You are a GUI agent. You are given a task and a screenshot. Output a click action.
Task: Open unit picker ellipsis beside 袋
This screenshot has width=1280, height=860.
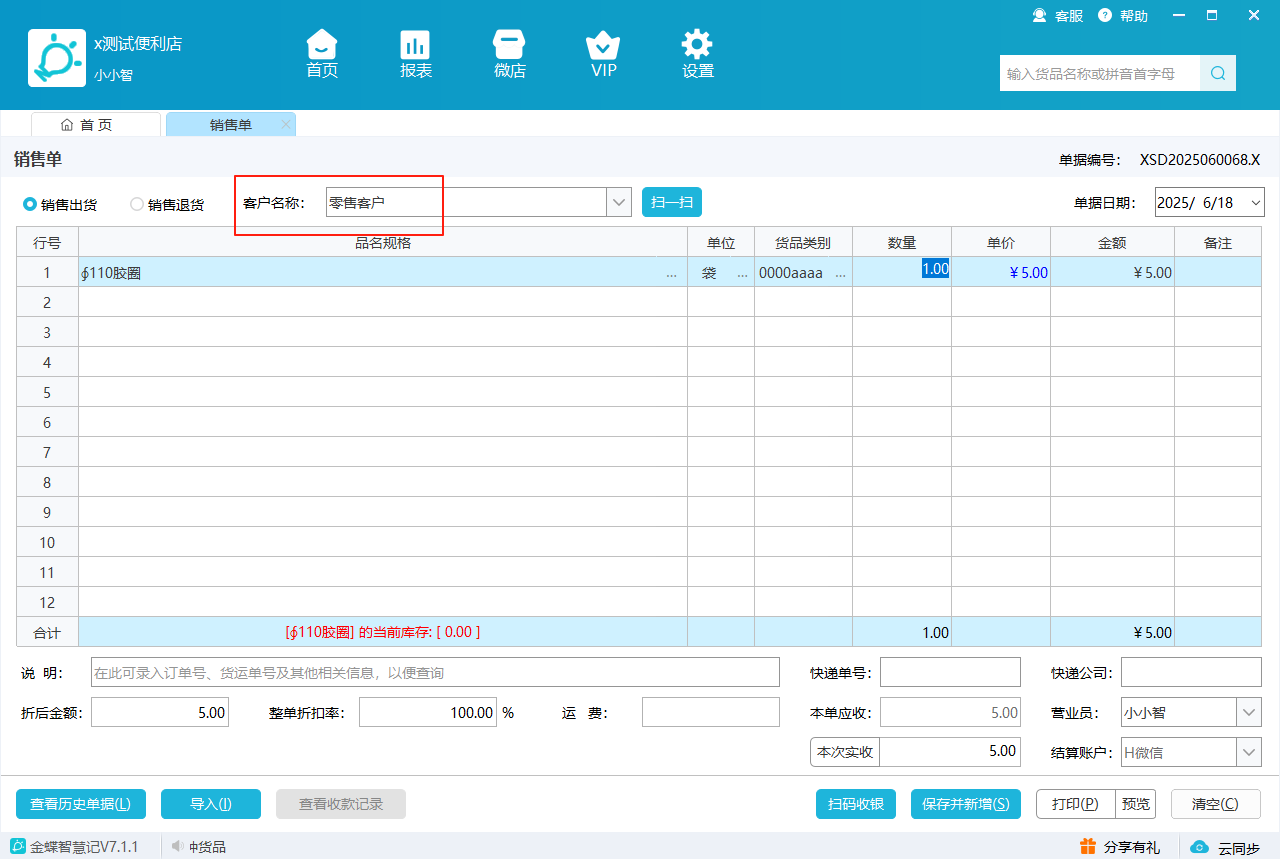click(742, 273)
